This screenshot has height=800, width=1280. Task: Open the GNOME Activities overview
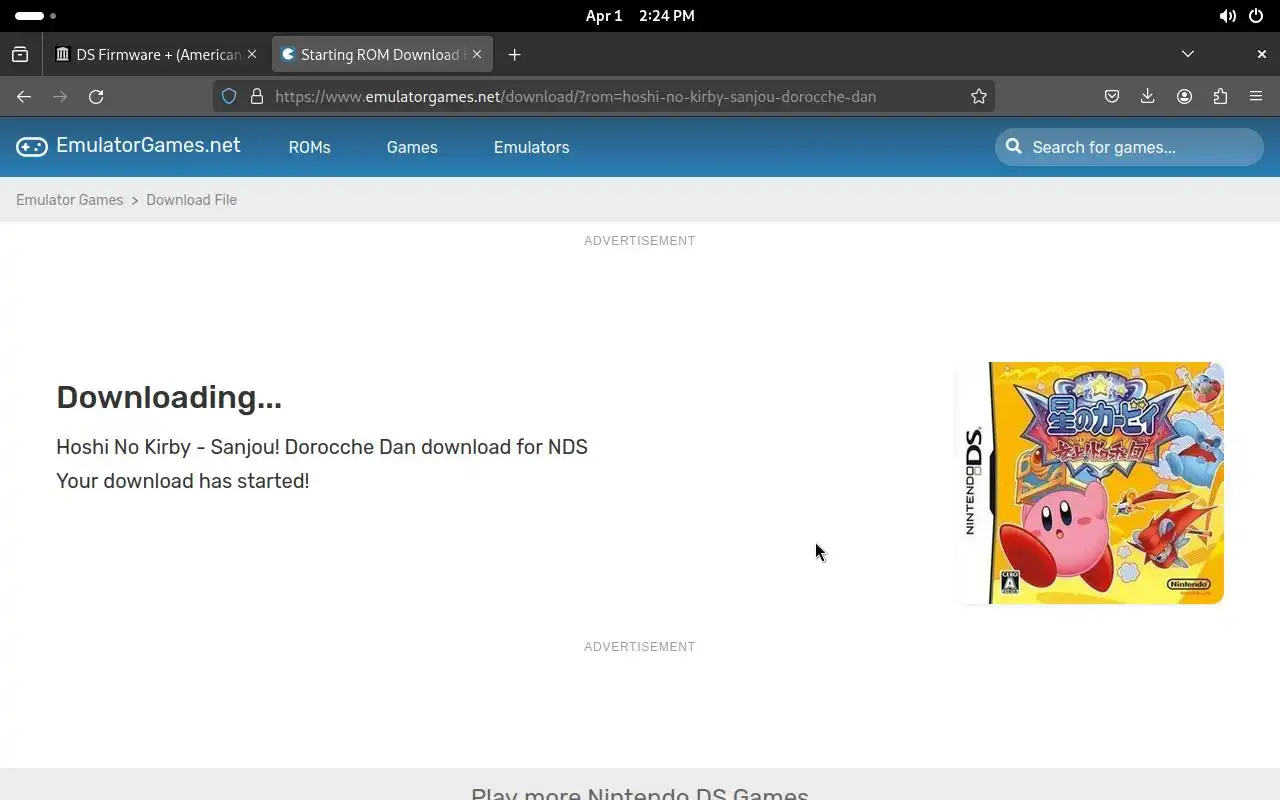point(35,16)
